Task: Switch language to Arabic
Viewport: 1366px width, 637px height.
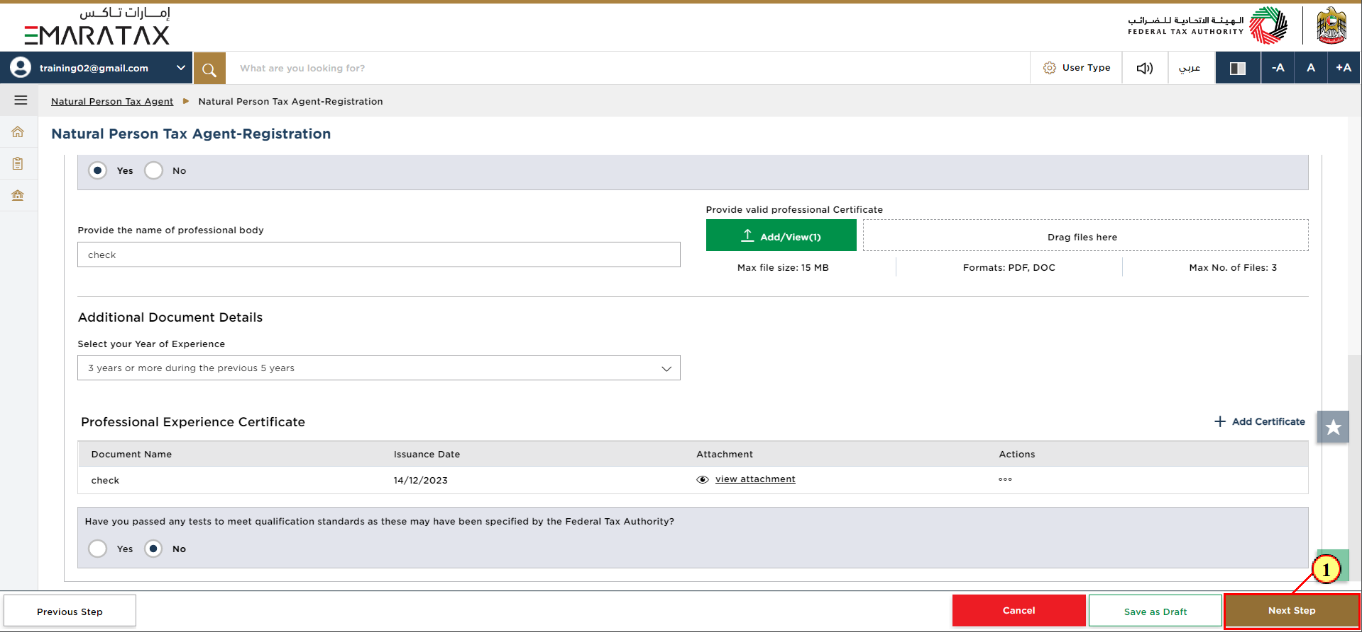Action: coord(1191,68)
